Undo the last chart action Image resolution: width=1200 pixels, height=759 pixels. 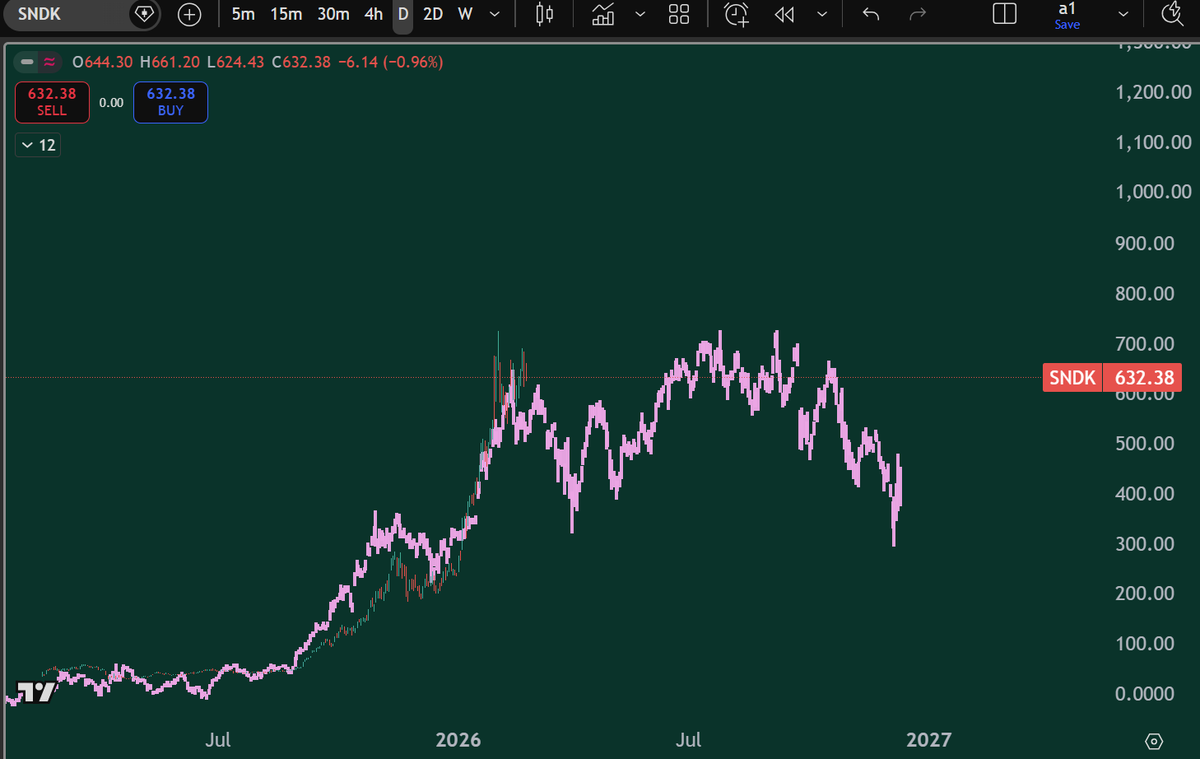pyautogui.click(x=871, y=14)
